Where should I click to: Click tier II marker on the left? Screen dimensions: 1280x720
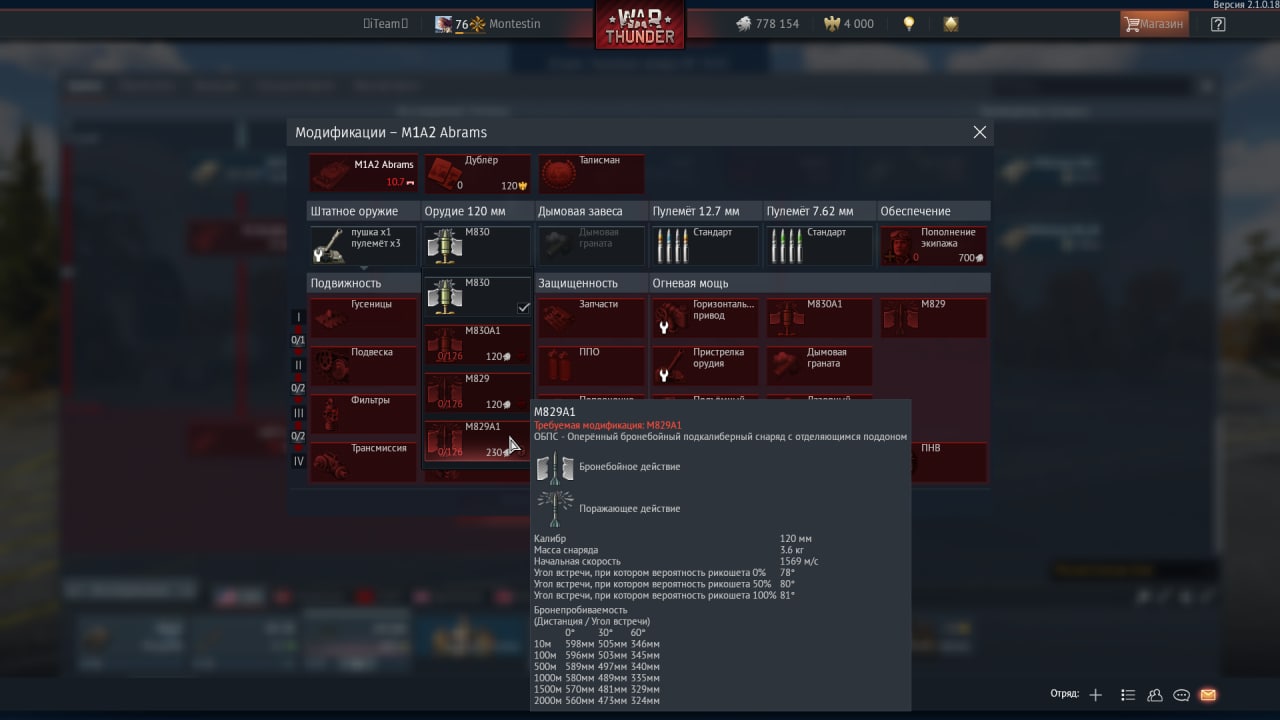click(x=298, y=365)
